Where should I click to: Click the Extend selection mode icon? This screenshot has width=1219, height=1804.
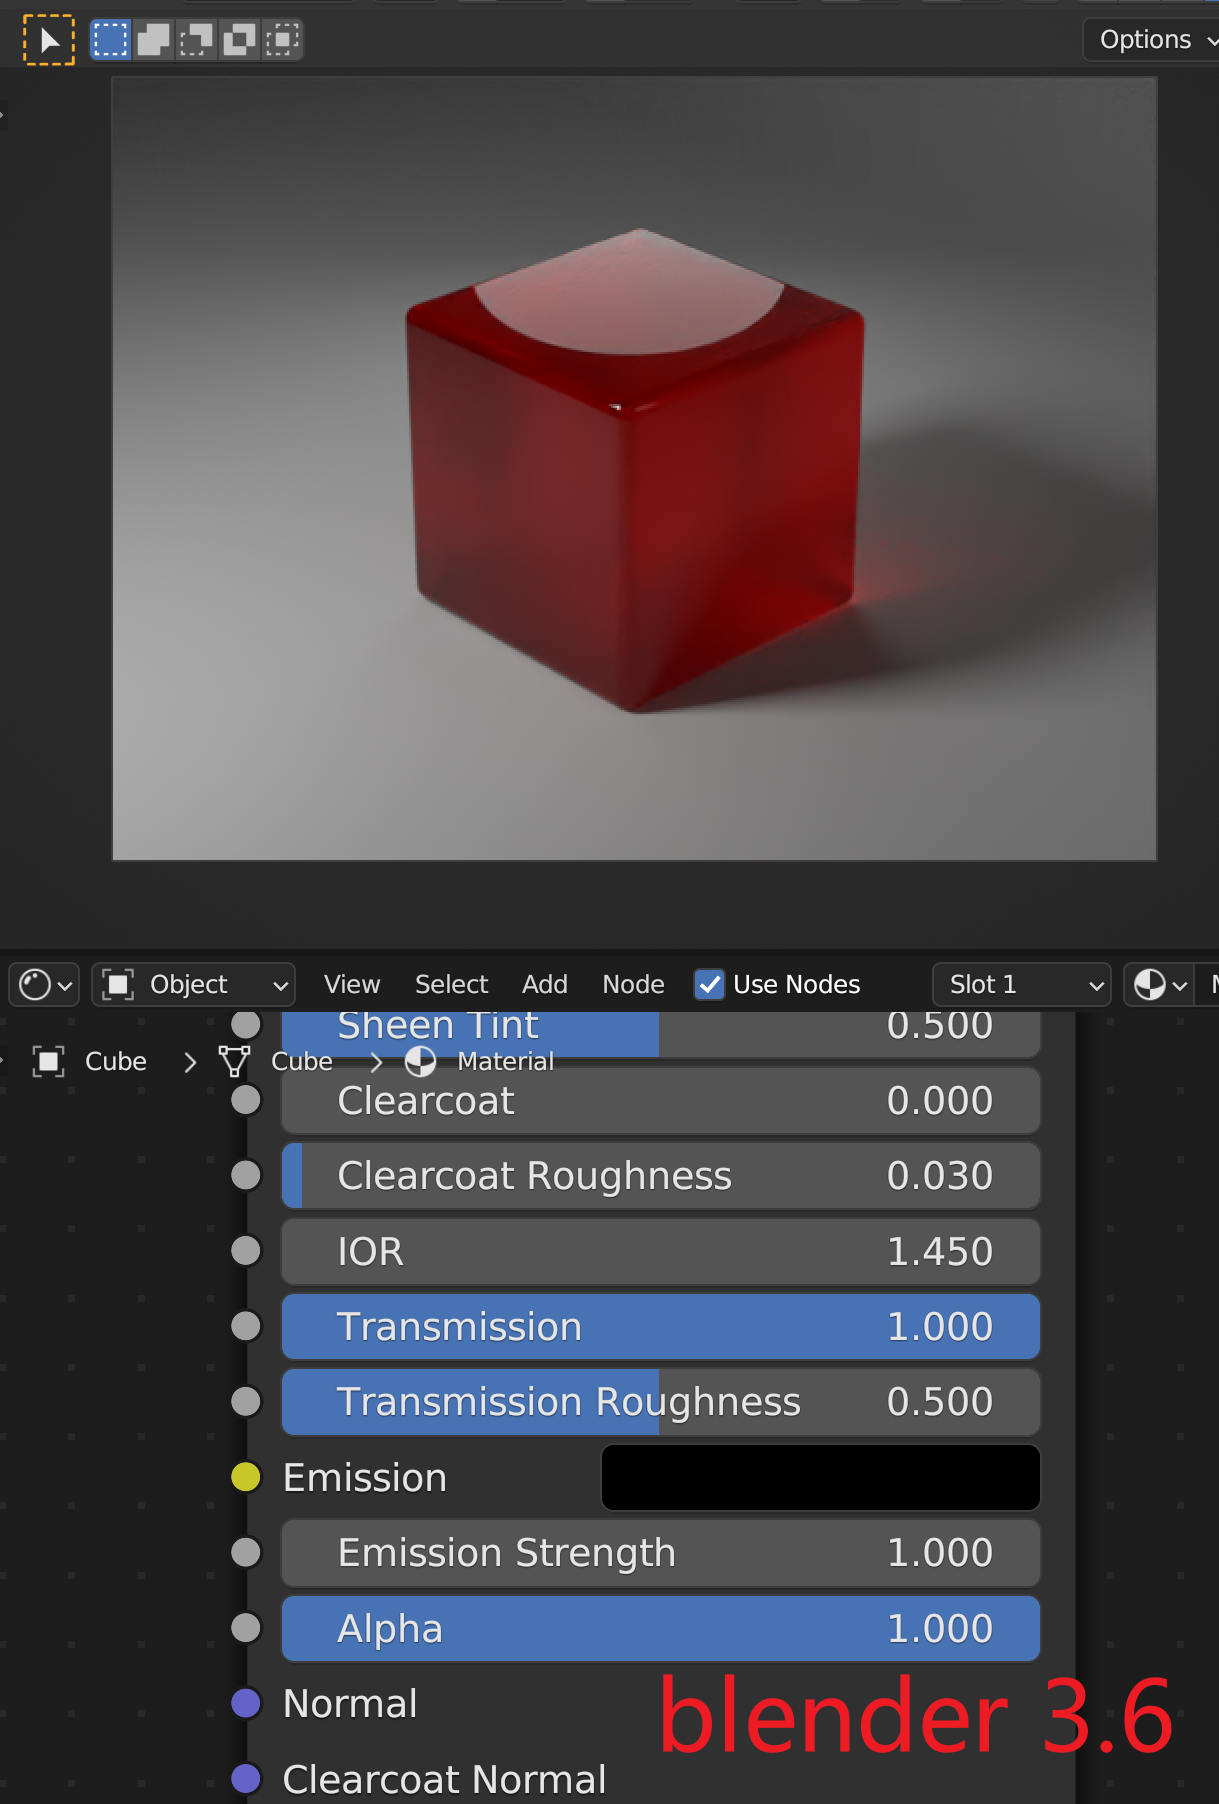pos(154,40)
